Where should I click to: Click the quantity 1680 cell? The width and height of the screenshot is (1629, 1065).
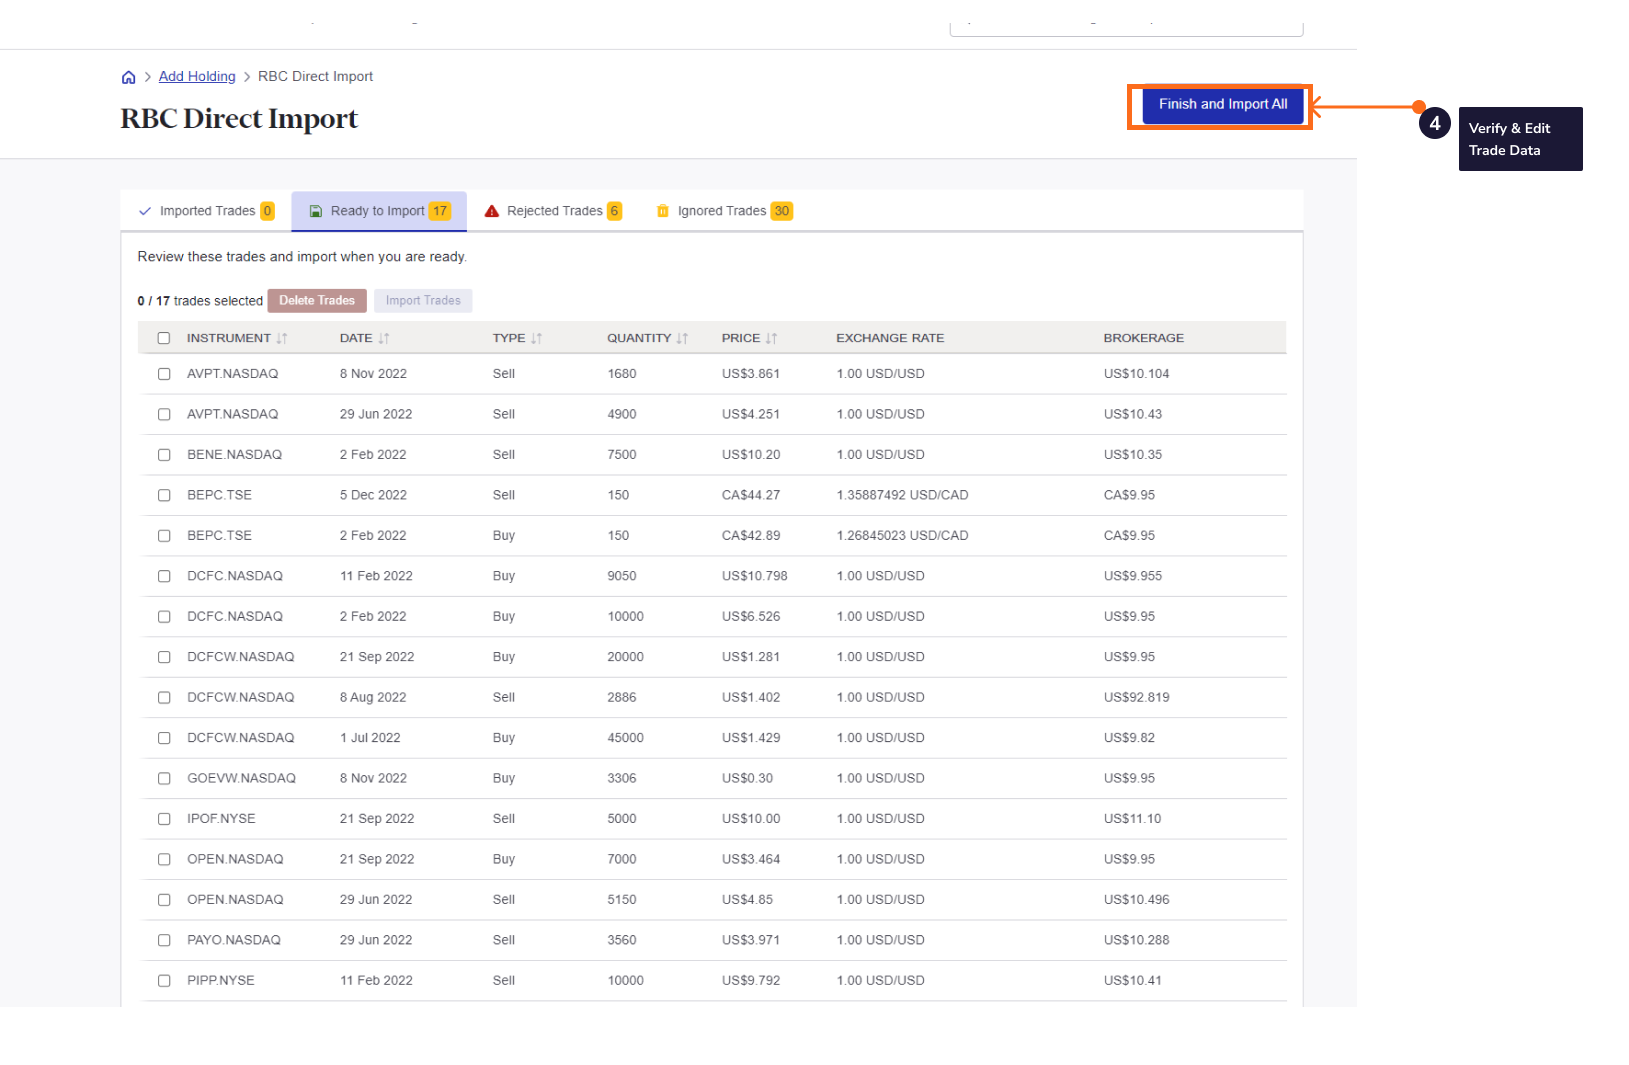click(x=622, y=374)
